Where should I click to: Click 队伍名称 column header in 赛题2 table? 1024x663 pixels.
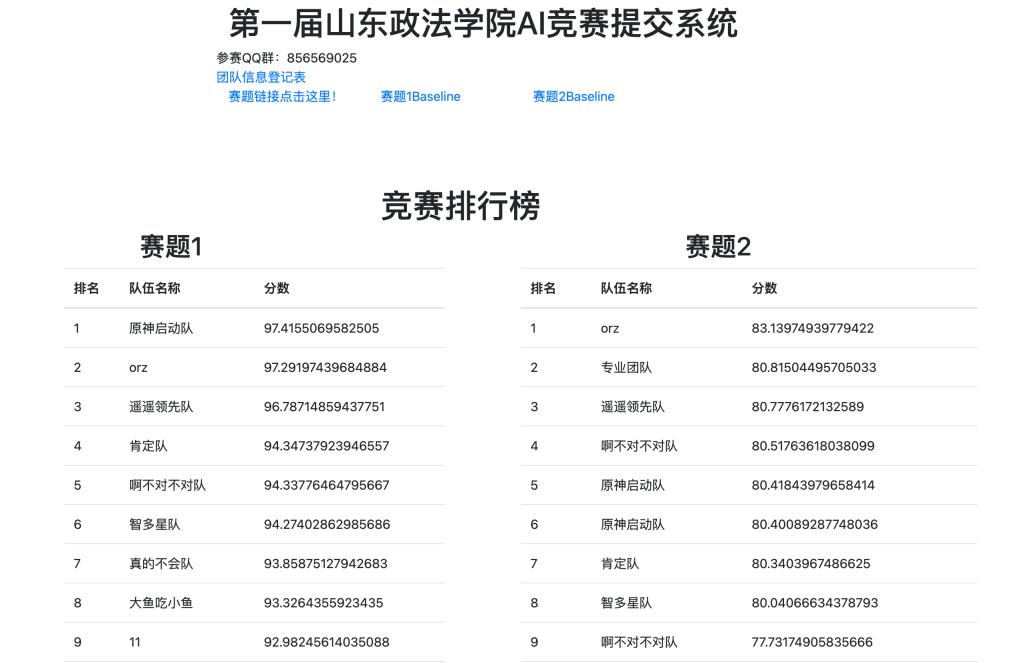point(626,288)
